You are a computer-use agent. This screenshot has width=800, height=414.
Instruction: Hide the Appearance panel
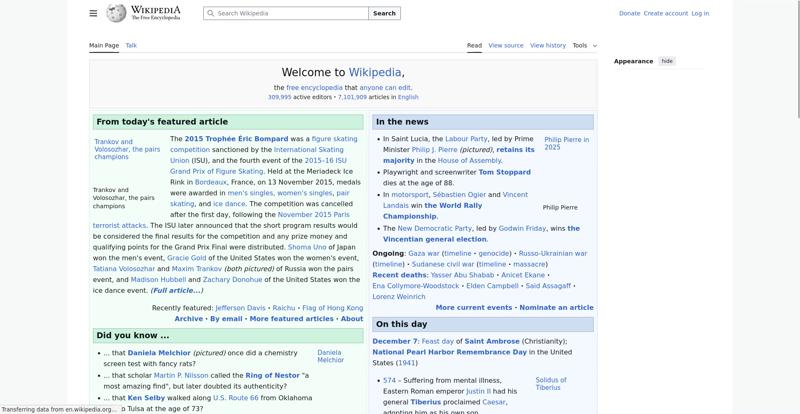(667, 61)
